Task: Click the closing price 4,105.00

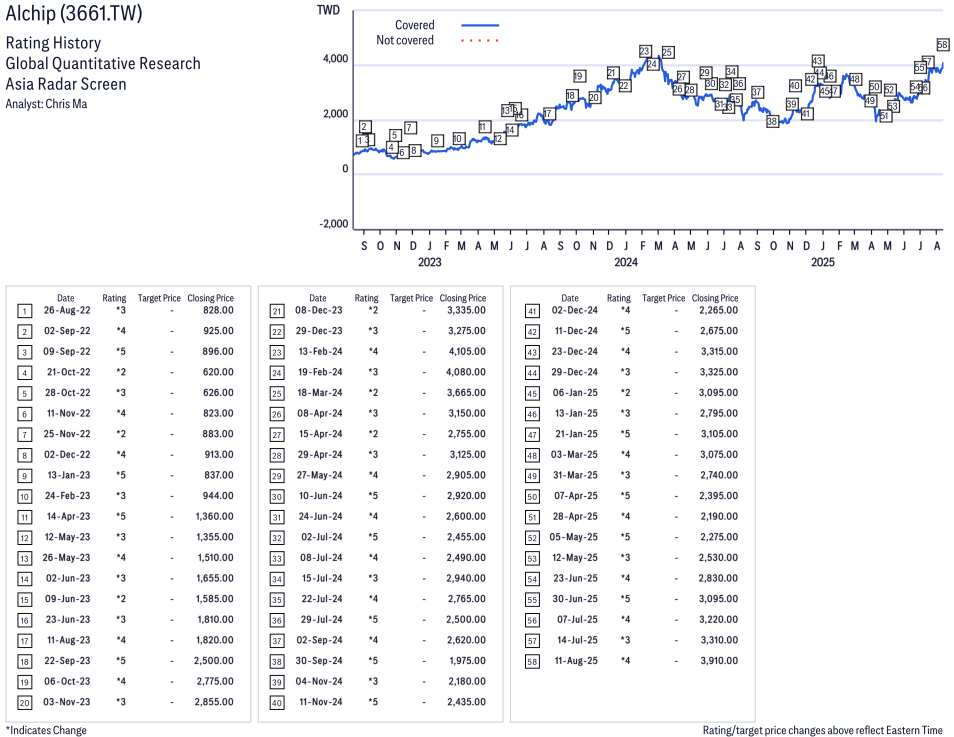Action: click(x=467, y=352)
